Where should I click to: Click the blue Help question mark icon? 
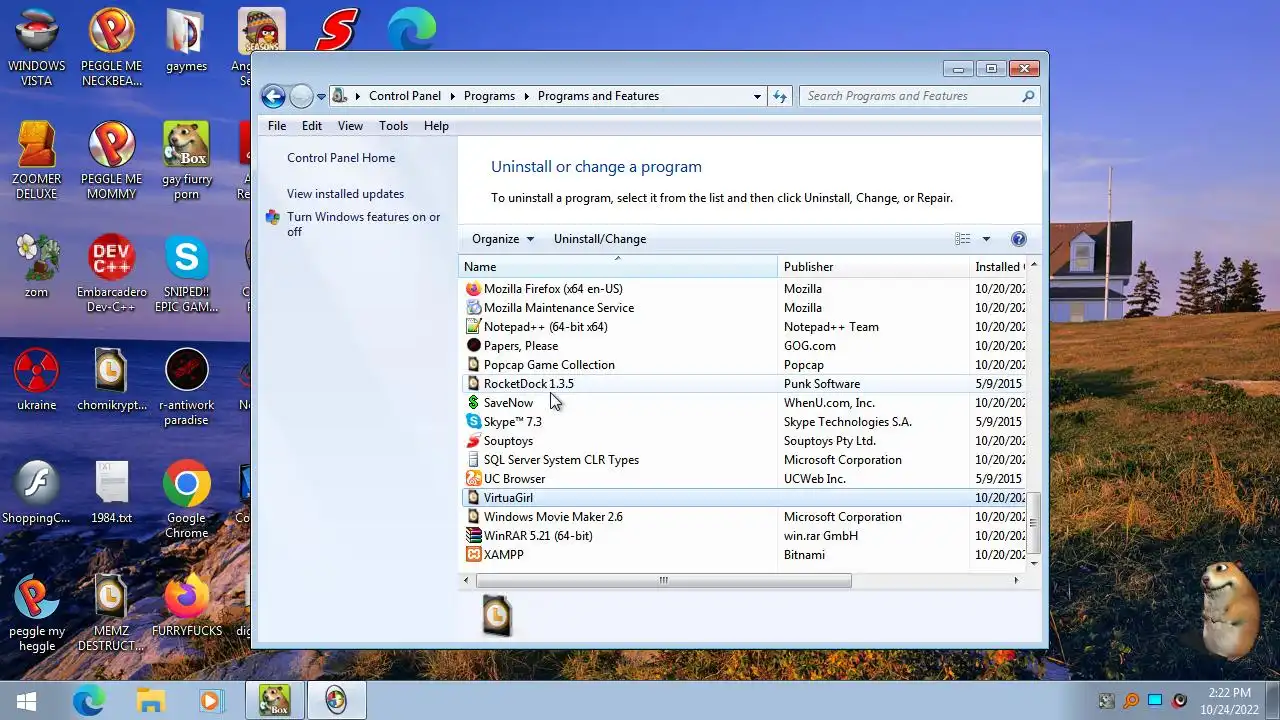pos(1019,239)
